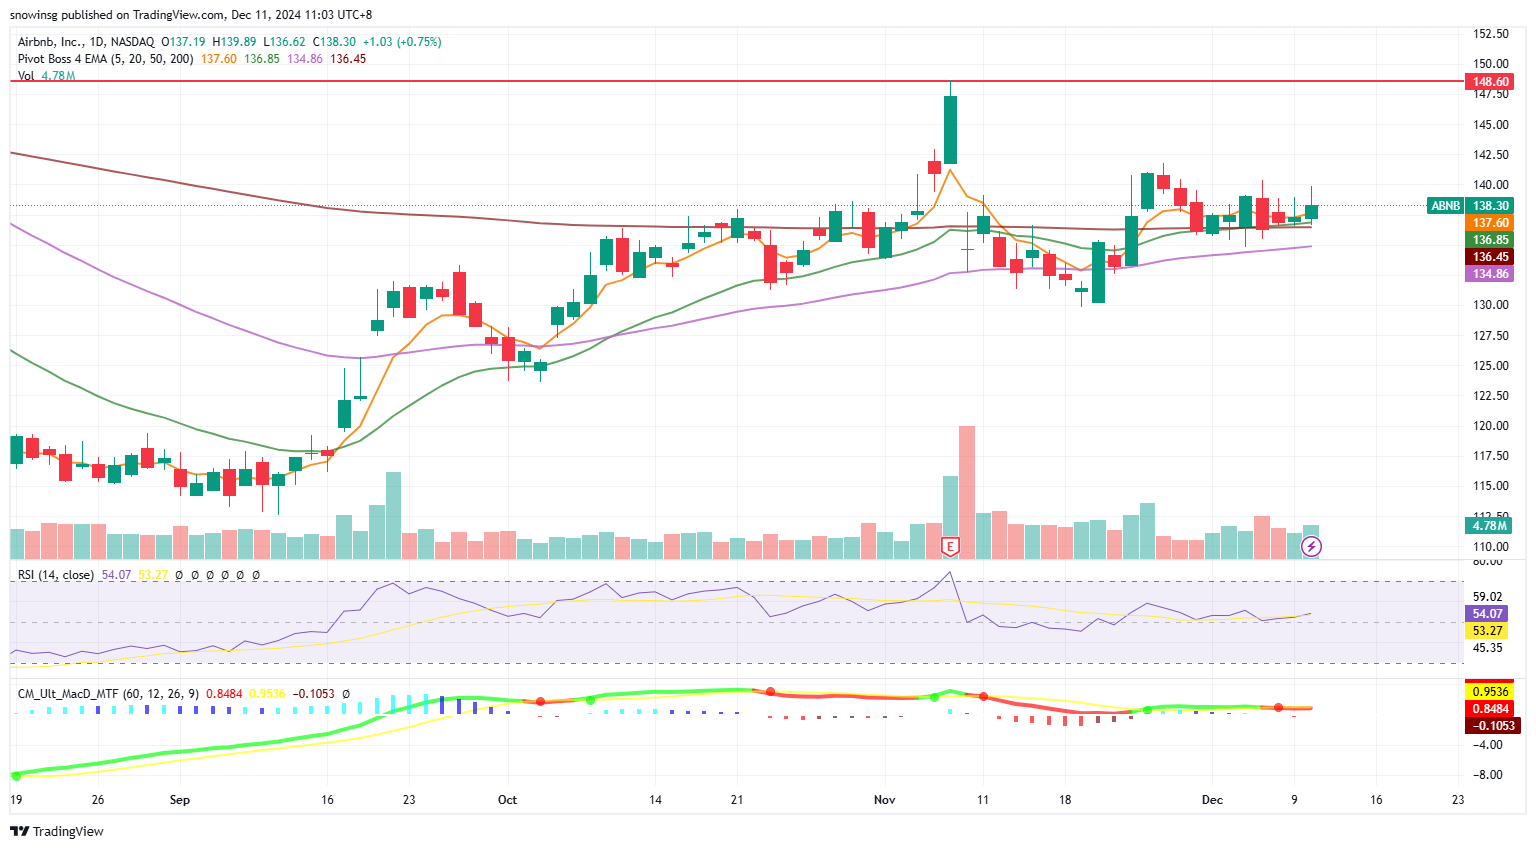Select the 138.30 current price axis label

coord(1490,206)
